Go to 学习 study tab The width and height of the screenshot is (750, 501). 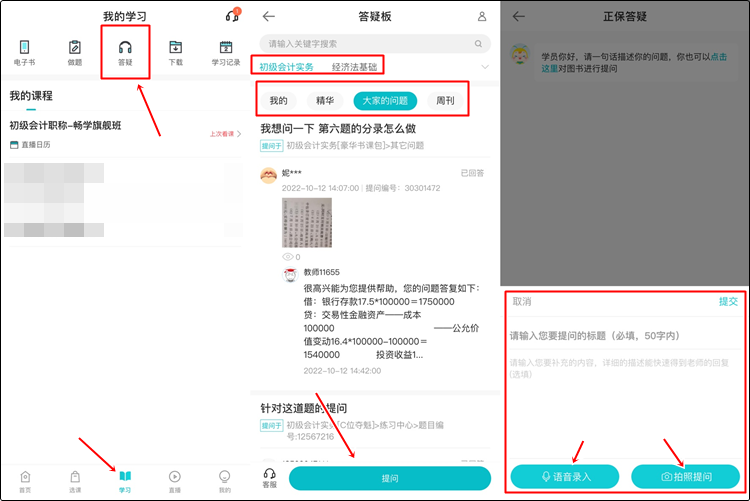[125, 481]
